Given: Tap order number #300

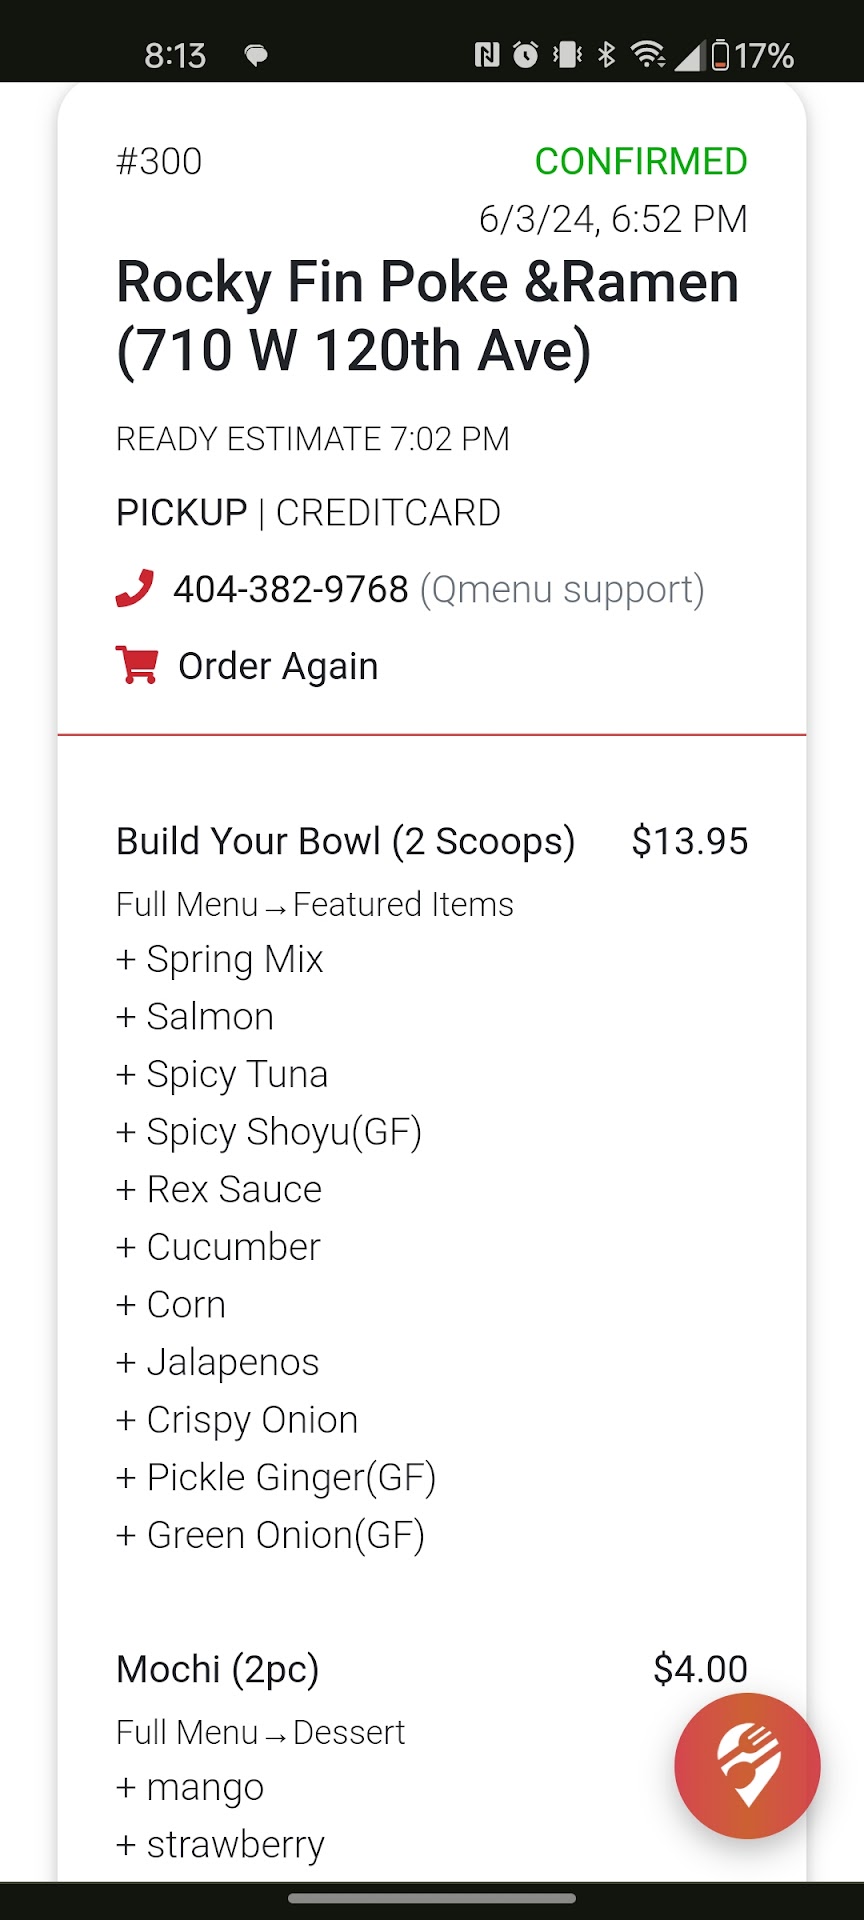Looking at the screenshot, I should (159, 161).
